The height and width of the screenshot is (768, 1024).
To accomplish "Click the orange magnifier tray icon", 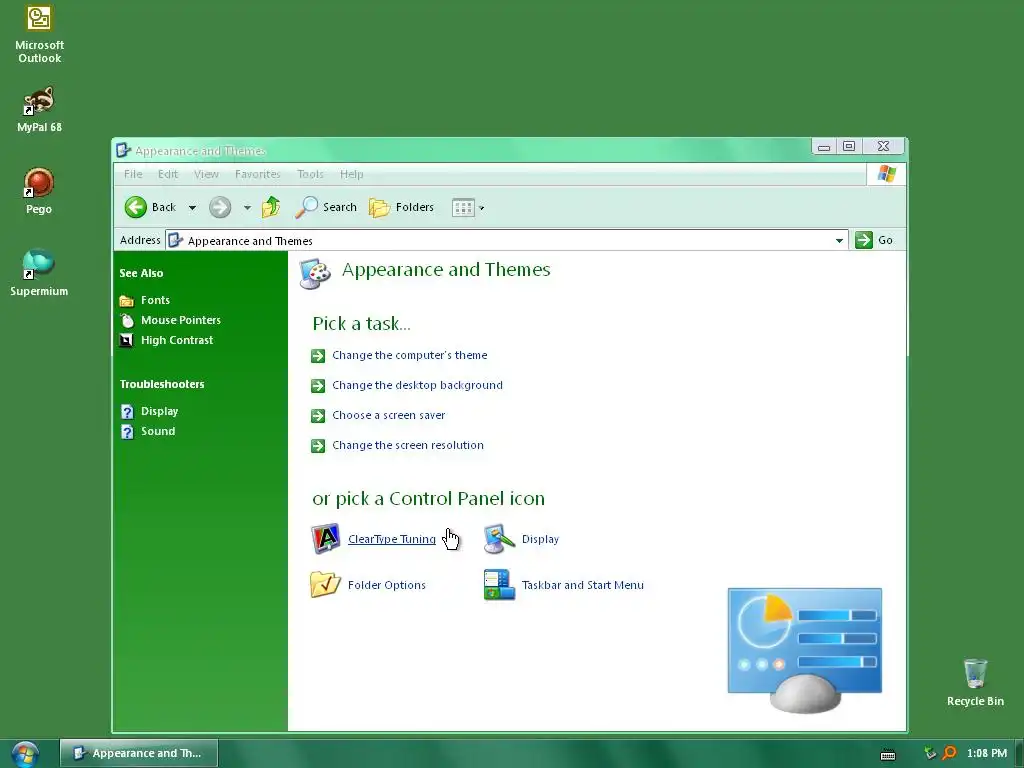I will tap(950, 753).
